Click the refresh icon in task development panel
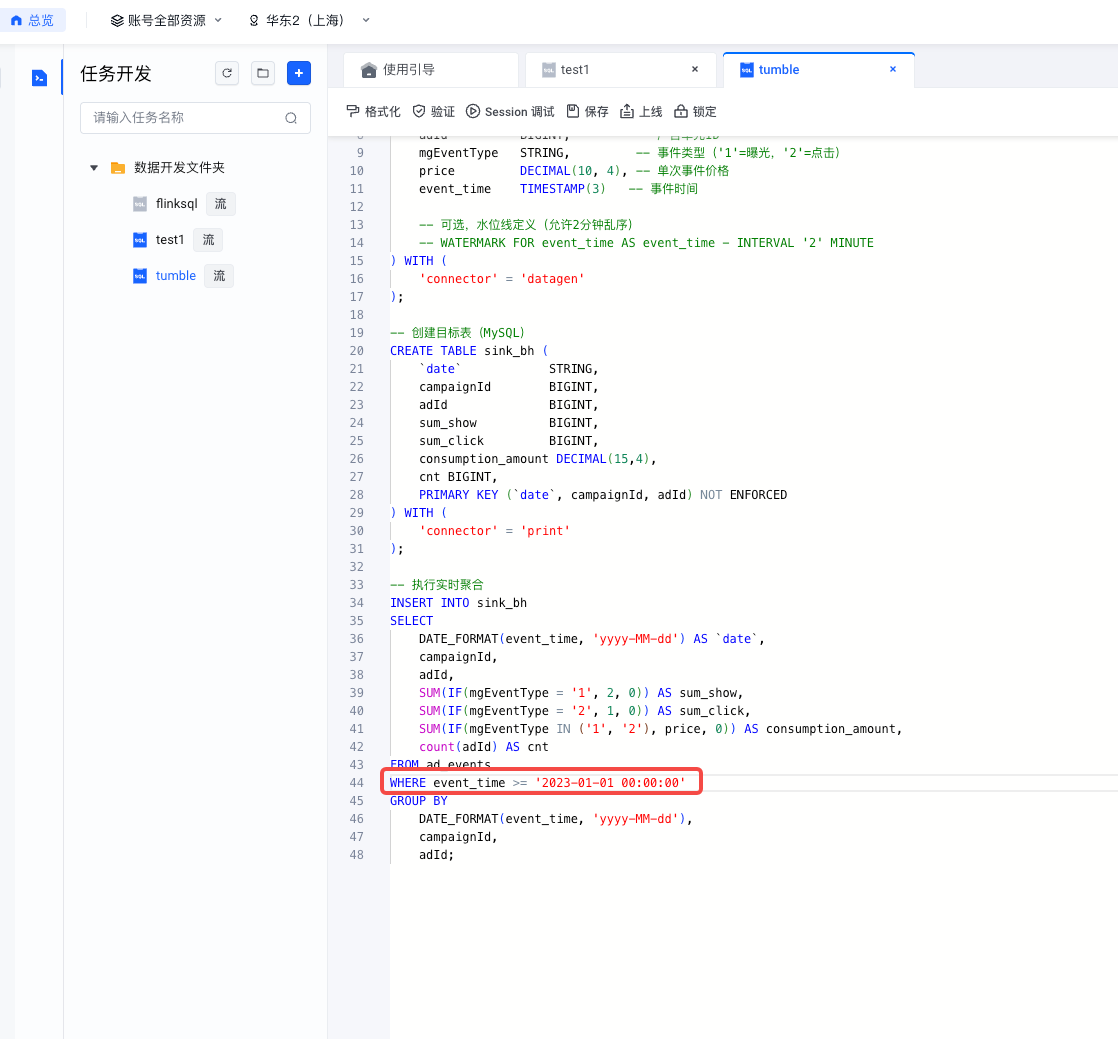The height and width of the screenshot is (1039, 1118). click(227, 73)
